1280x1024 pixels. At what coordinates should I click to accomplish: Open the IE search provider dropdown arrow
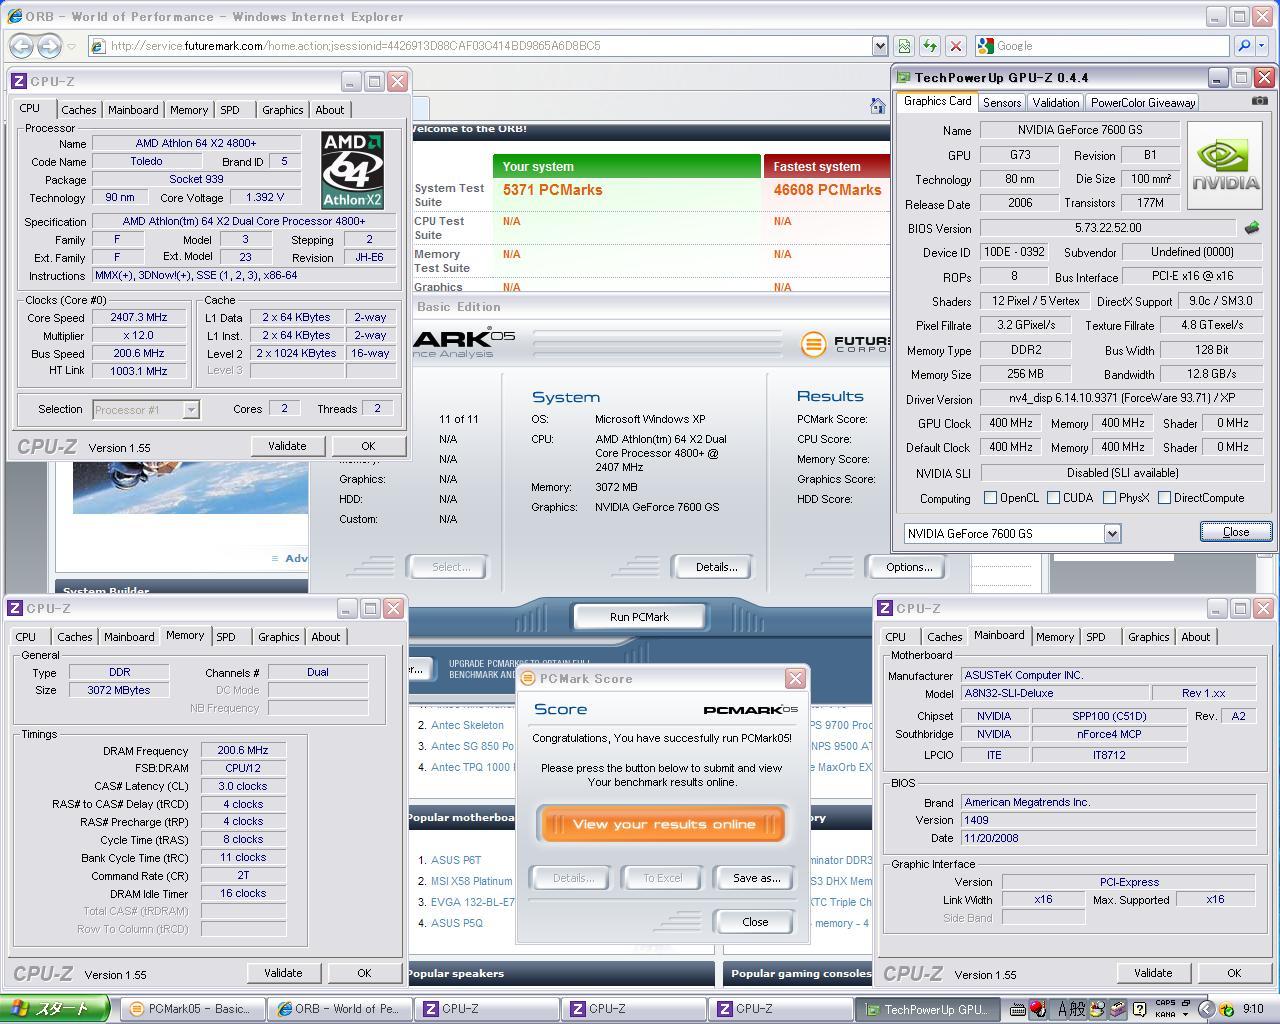[x=1263, y=46]
